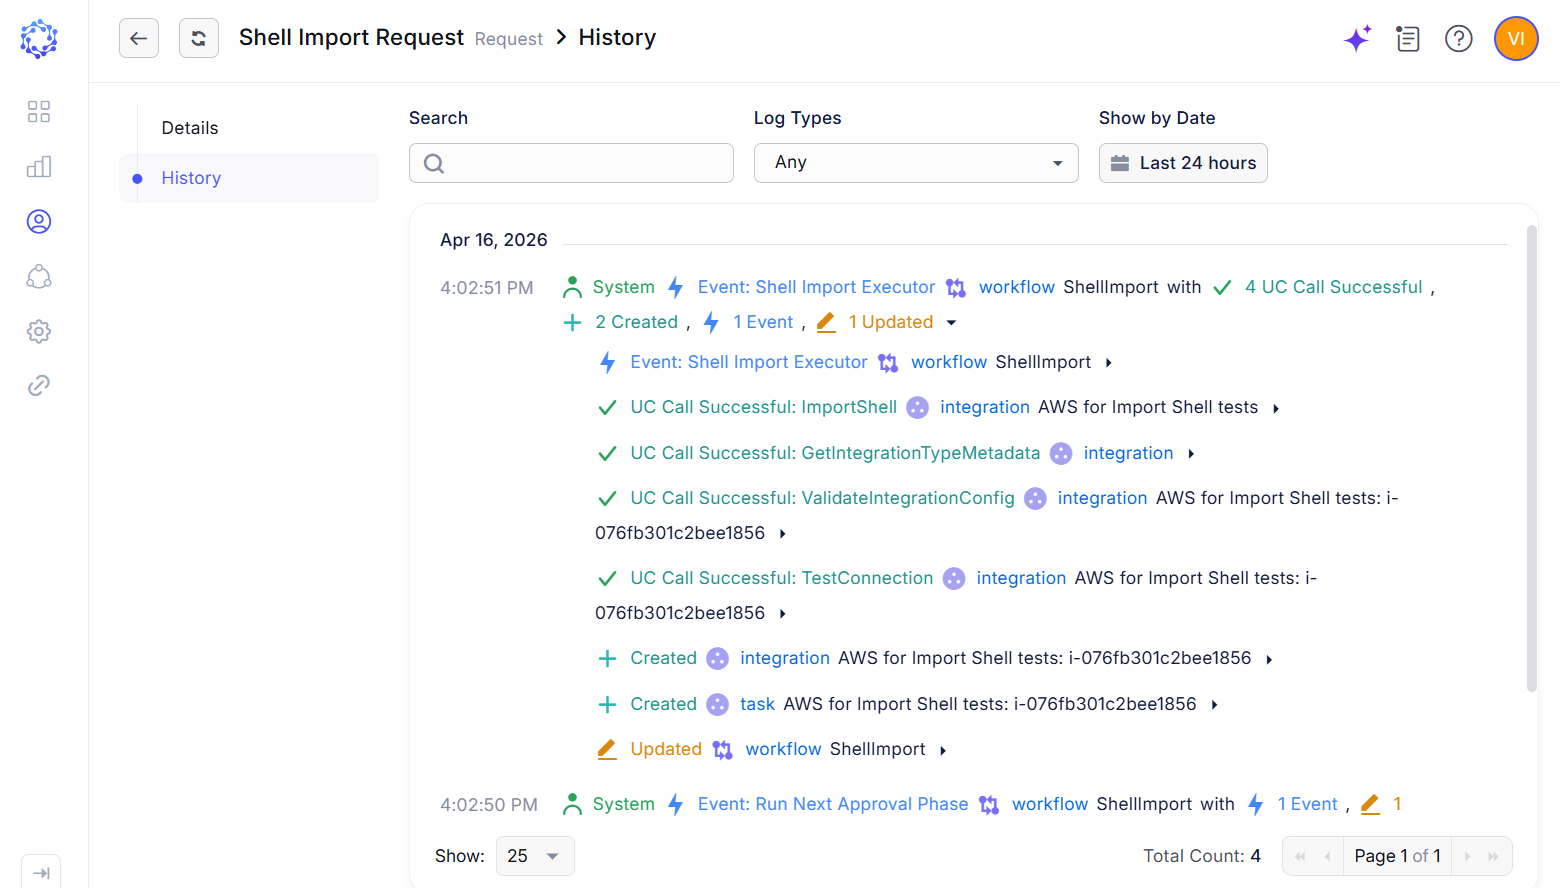Go to last page pagination button

1493,856
